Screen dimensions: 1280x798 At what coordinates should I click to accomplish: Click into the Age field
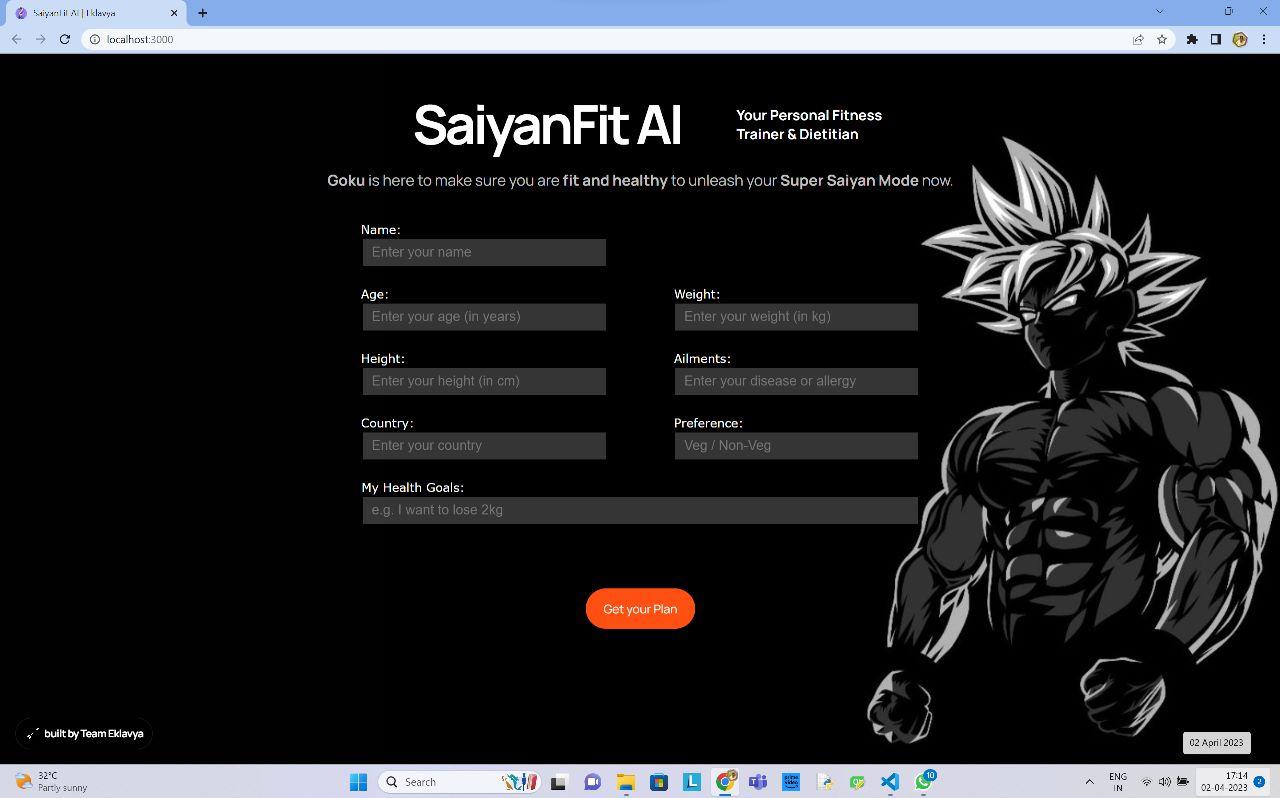[484, 317]
